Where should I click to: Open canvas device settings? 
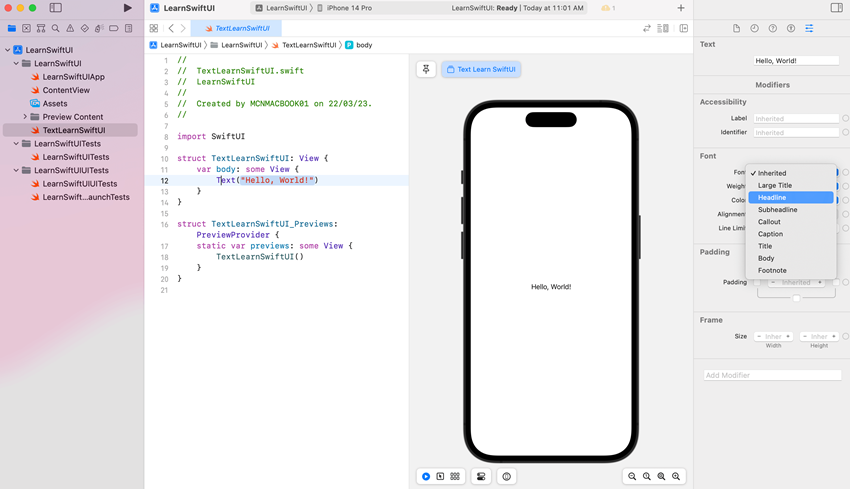pyautogui.click(x=481, y=477)
